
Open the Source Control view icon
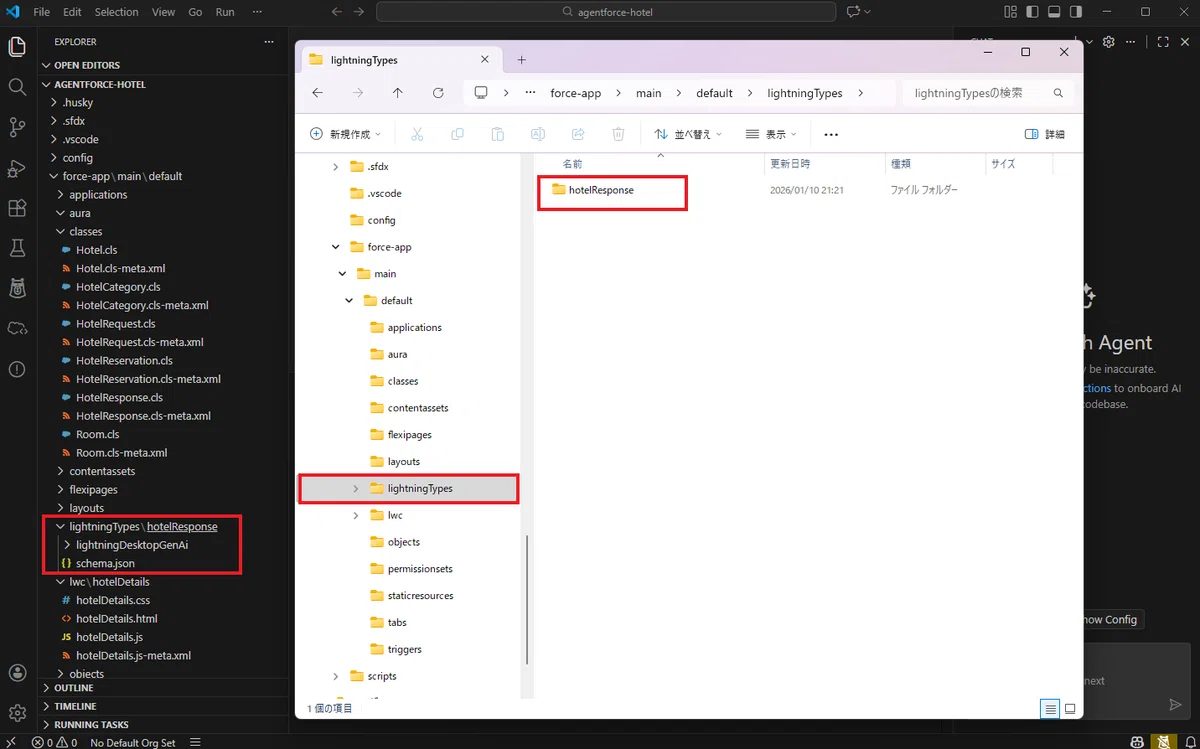pyautogui.click(x=17, y=127)
